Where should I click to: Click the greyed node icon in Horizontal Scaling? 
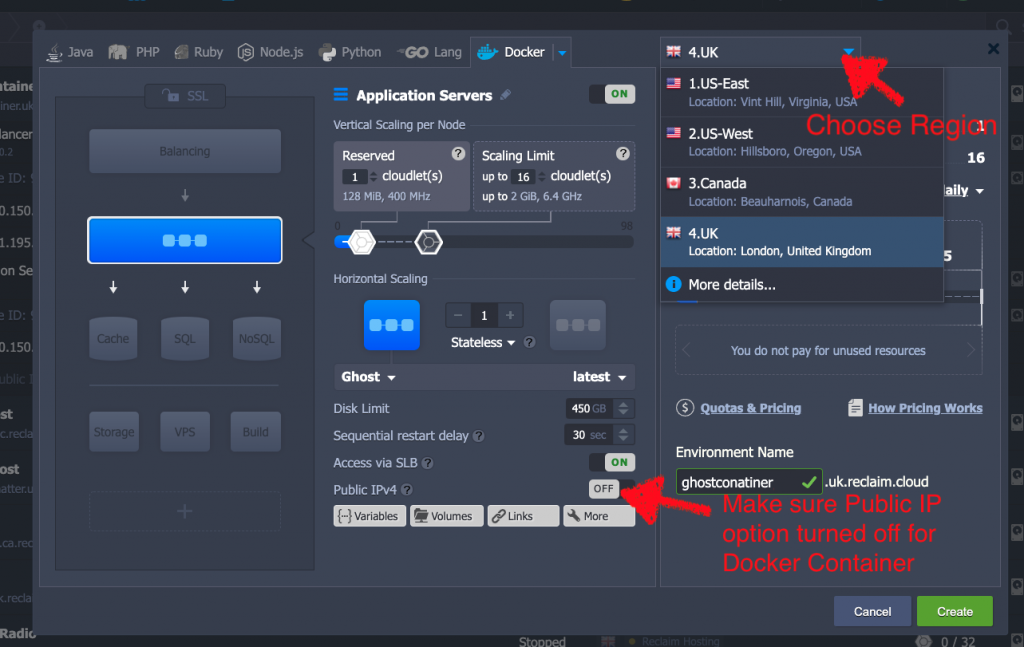[578, 324]
